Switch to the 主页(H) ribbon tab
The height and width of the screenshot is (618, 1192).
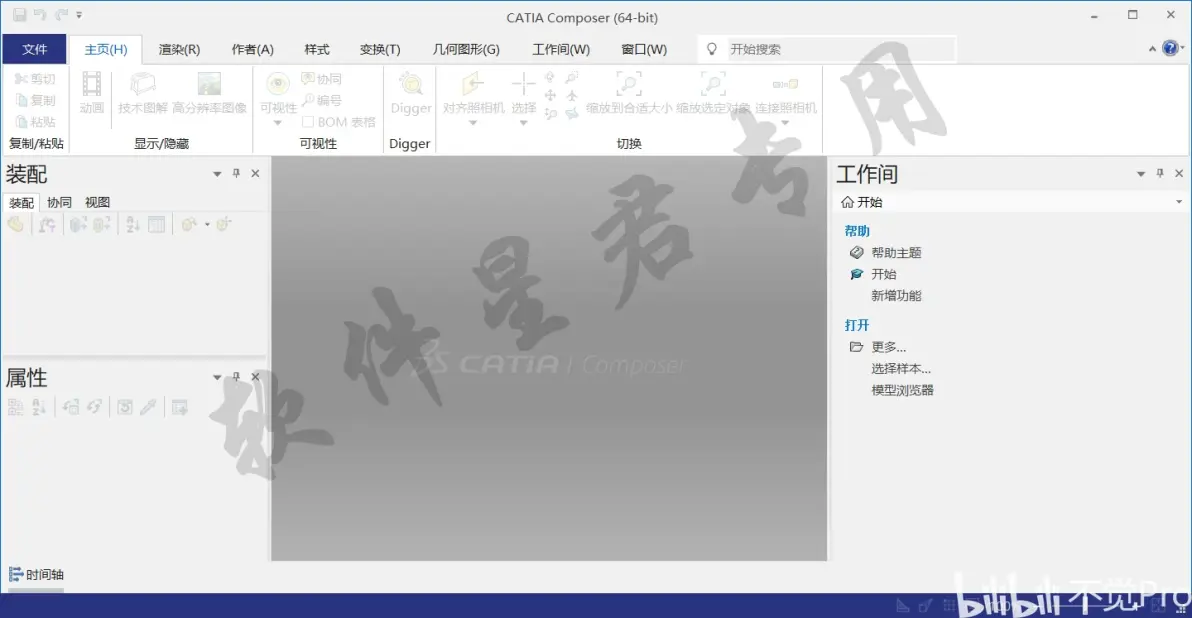(x=106, y=49)
